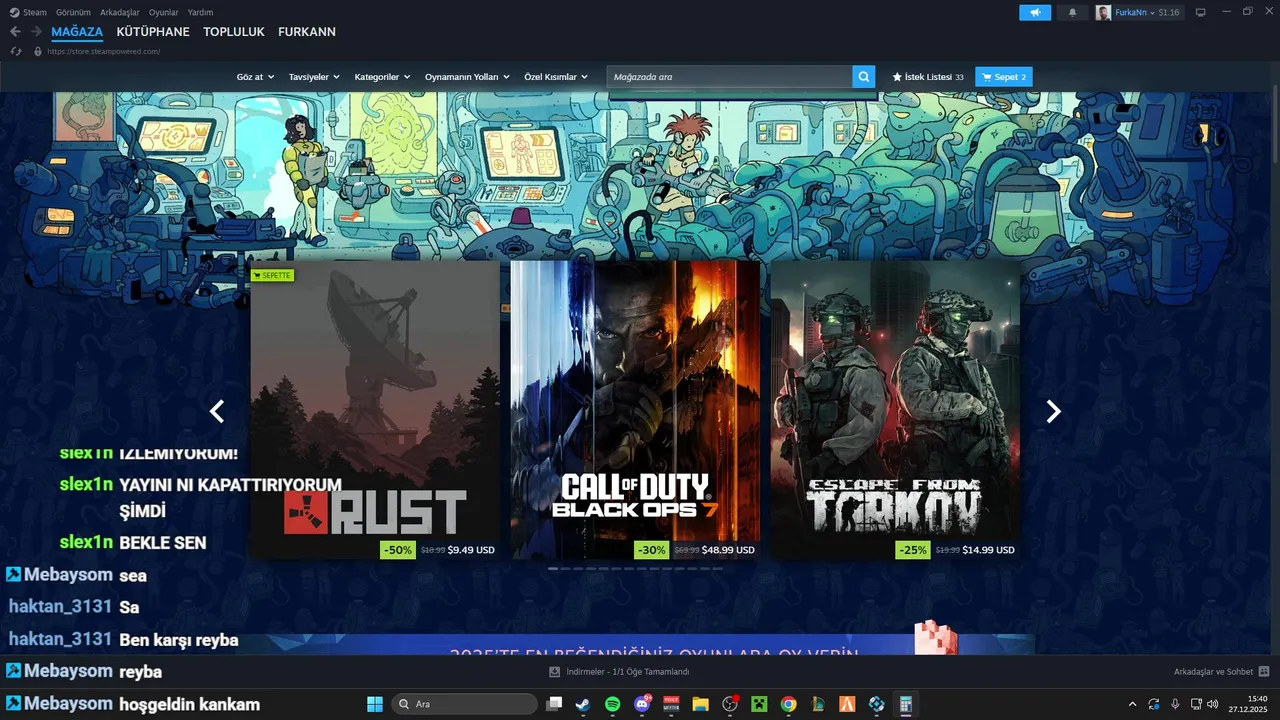Image resolution: width=1280 pixels, height=720 pixels.
Task: Open the volume tray icon
Action: (x=1213, y=704)
